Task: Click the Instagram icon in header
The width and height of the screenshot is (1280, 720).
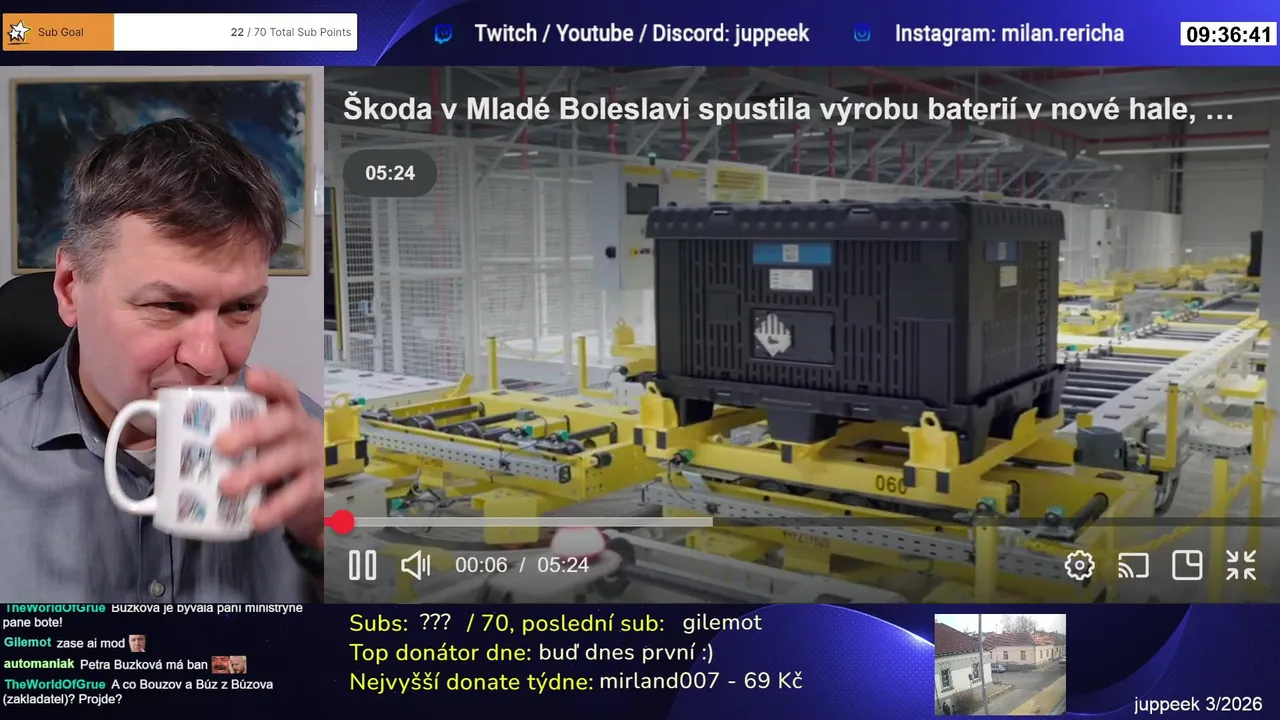Action: pyautogui.click(x=862, y=34)
